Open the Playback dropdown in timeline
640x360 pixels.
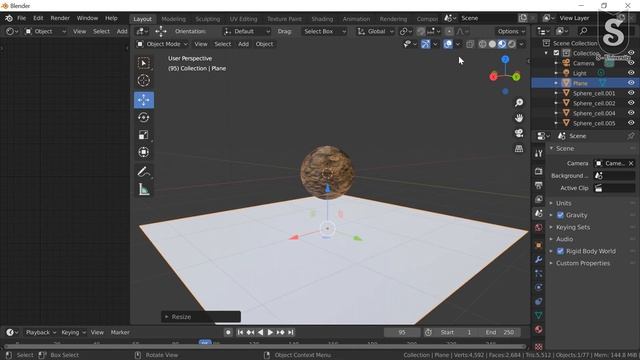pyautogui.click(x=41, y=333)
